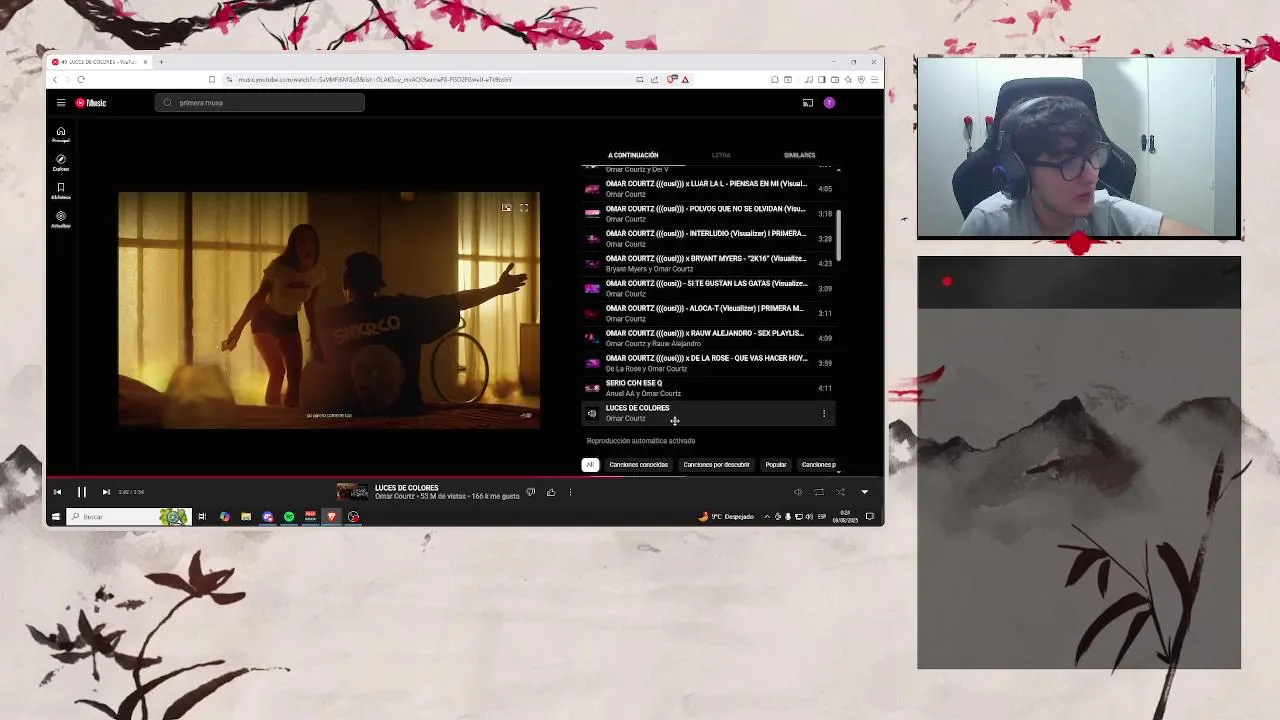1280x720 pixels.
Task: Reload the browser page
Action: pos(81,80)
